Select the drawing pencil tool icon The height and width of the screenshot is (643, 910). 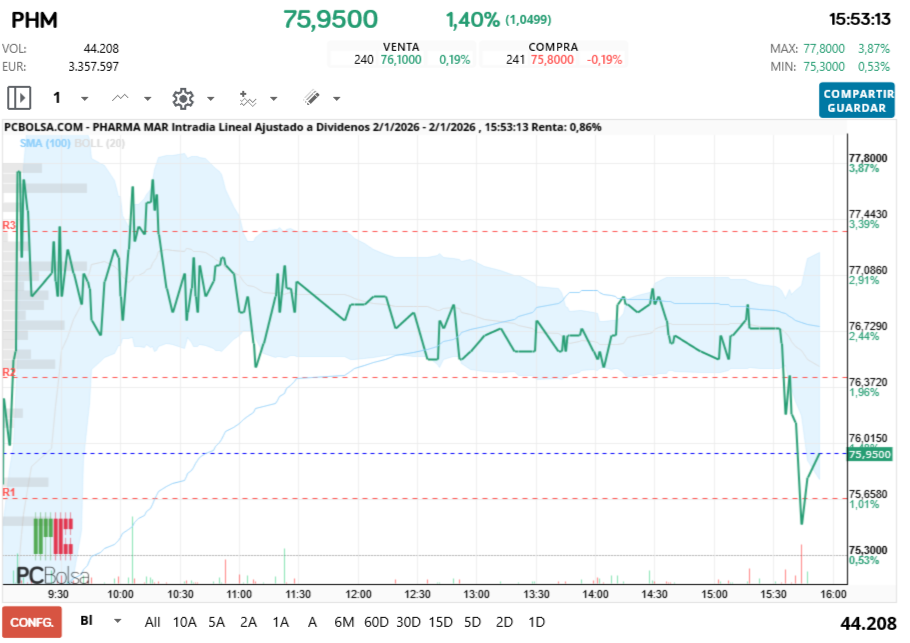pos(311,98)
